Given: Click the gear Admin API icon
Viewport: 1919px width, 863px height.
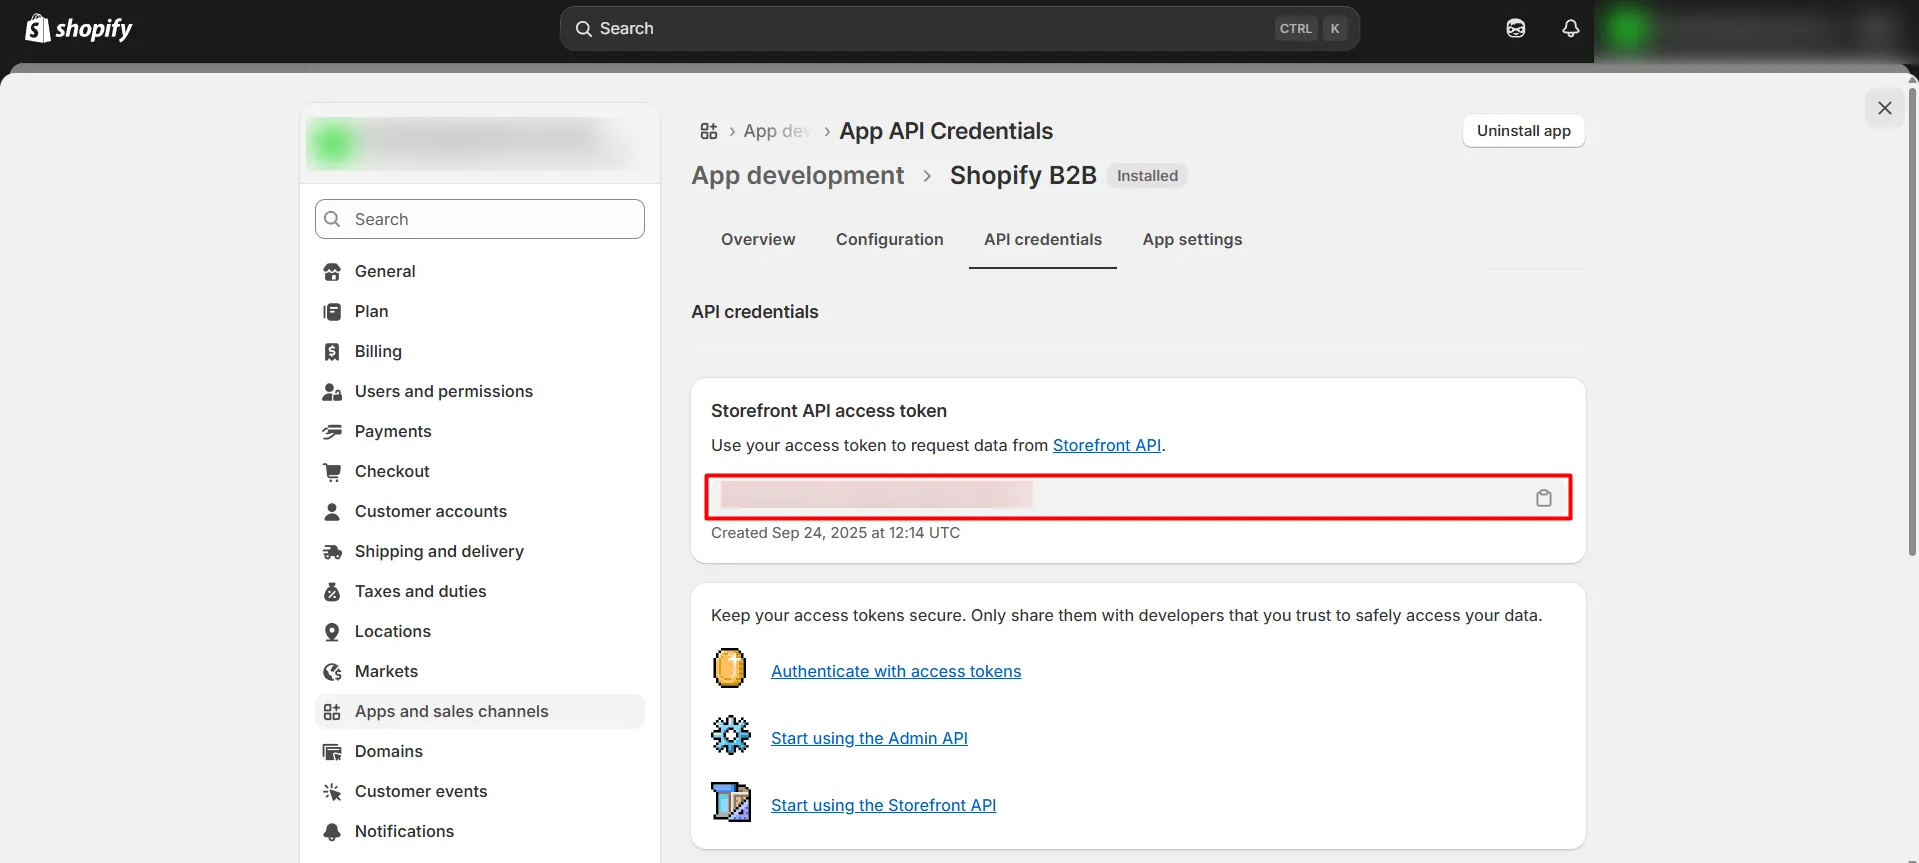Looking at the screenshot, I should click(x=731, y=735).
